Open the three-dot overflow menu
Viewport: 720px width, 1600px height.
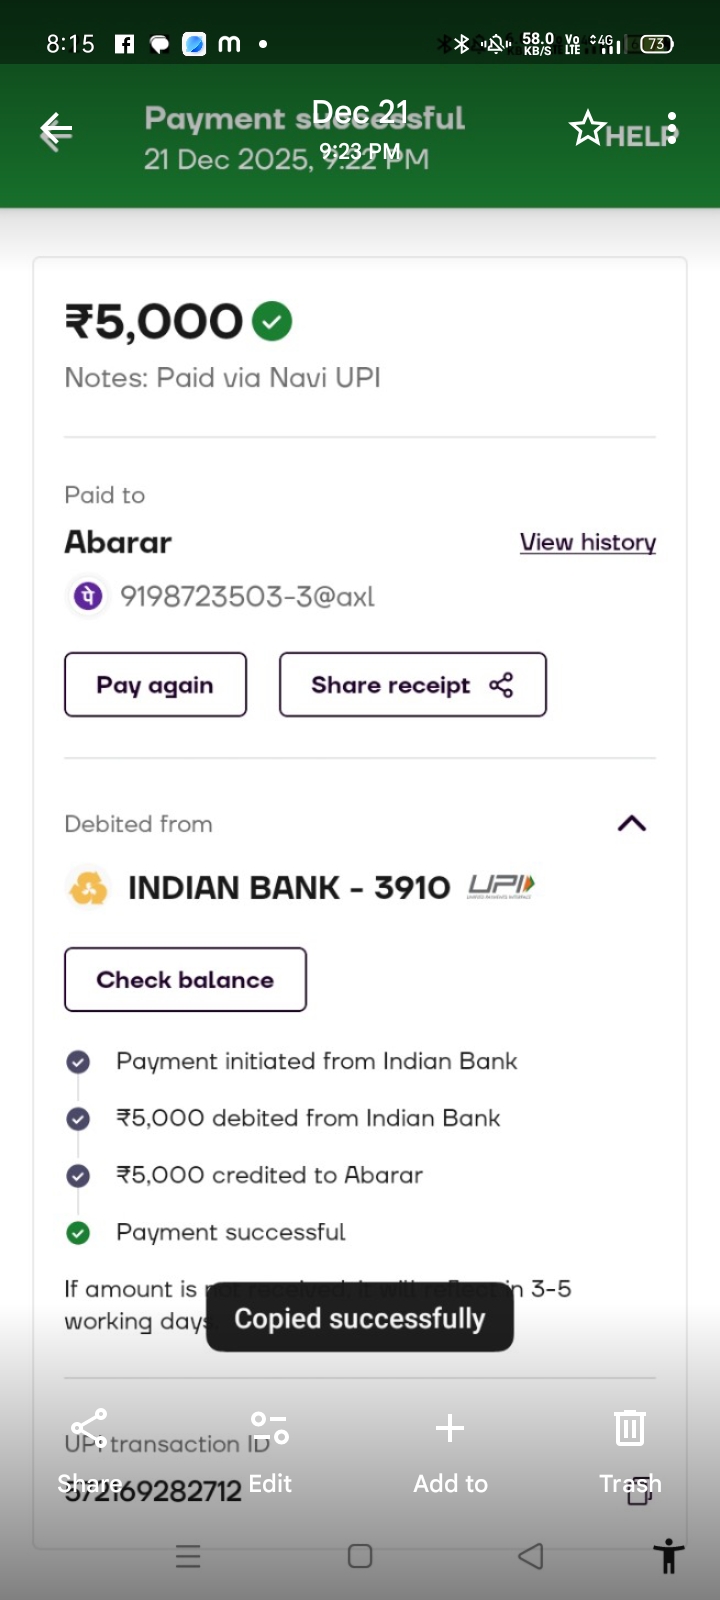click(673, 128)
